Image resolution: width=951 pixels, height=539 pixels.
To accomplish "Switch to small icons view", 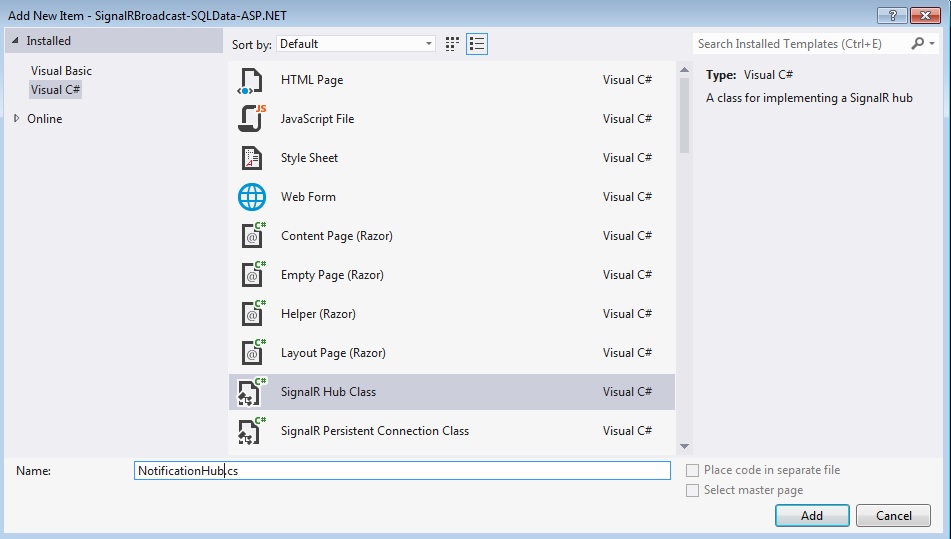I will 453,44.
